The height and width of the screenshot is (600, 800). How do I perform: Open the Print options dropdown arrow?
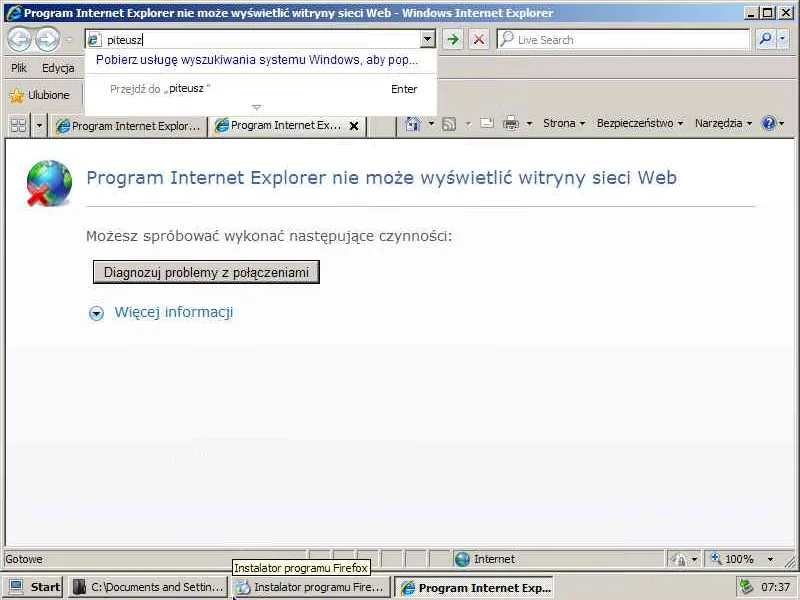(529, 123)
